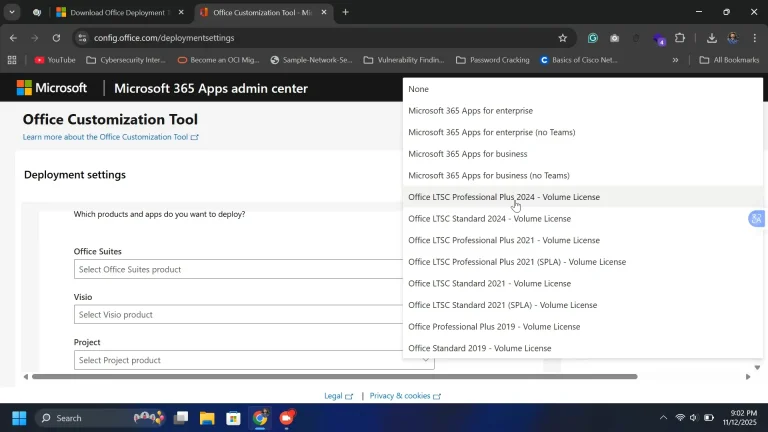768x432 pixels.
Task: Open the camera screenshot extension
Action: (614, 38)
